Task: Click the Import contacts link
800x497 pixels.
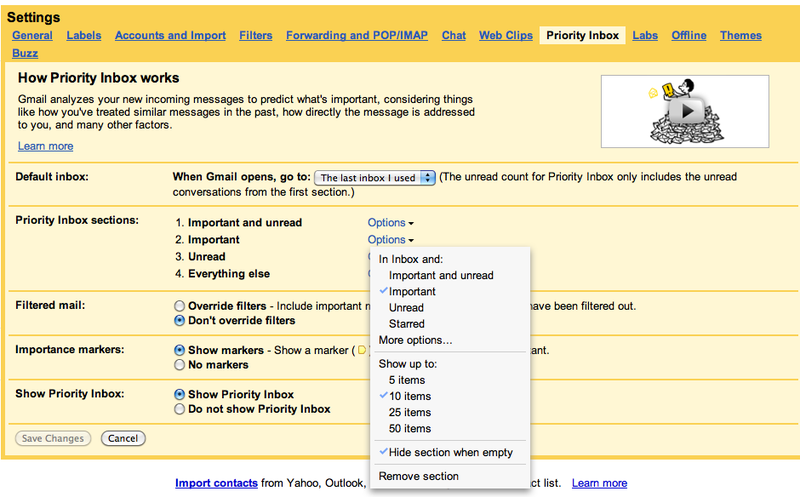Action: [216, 483]
